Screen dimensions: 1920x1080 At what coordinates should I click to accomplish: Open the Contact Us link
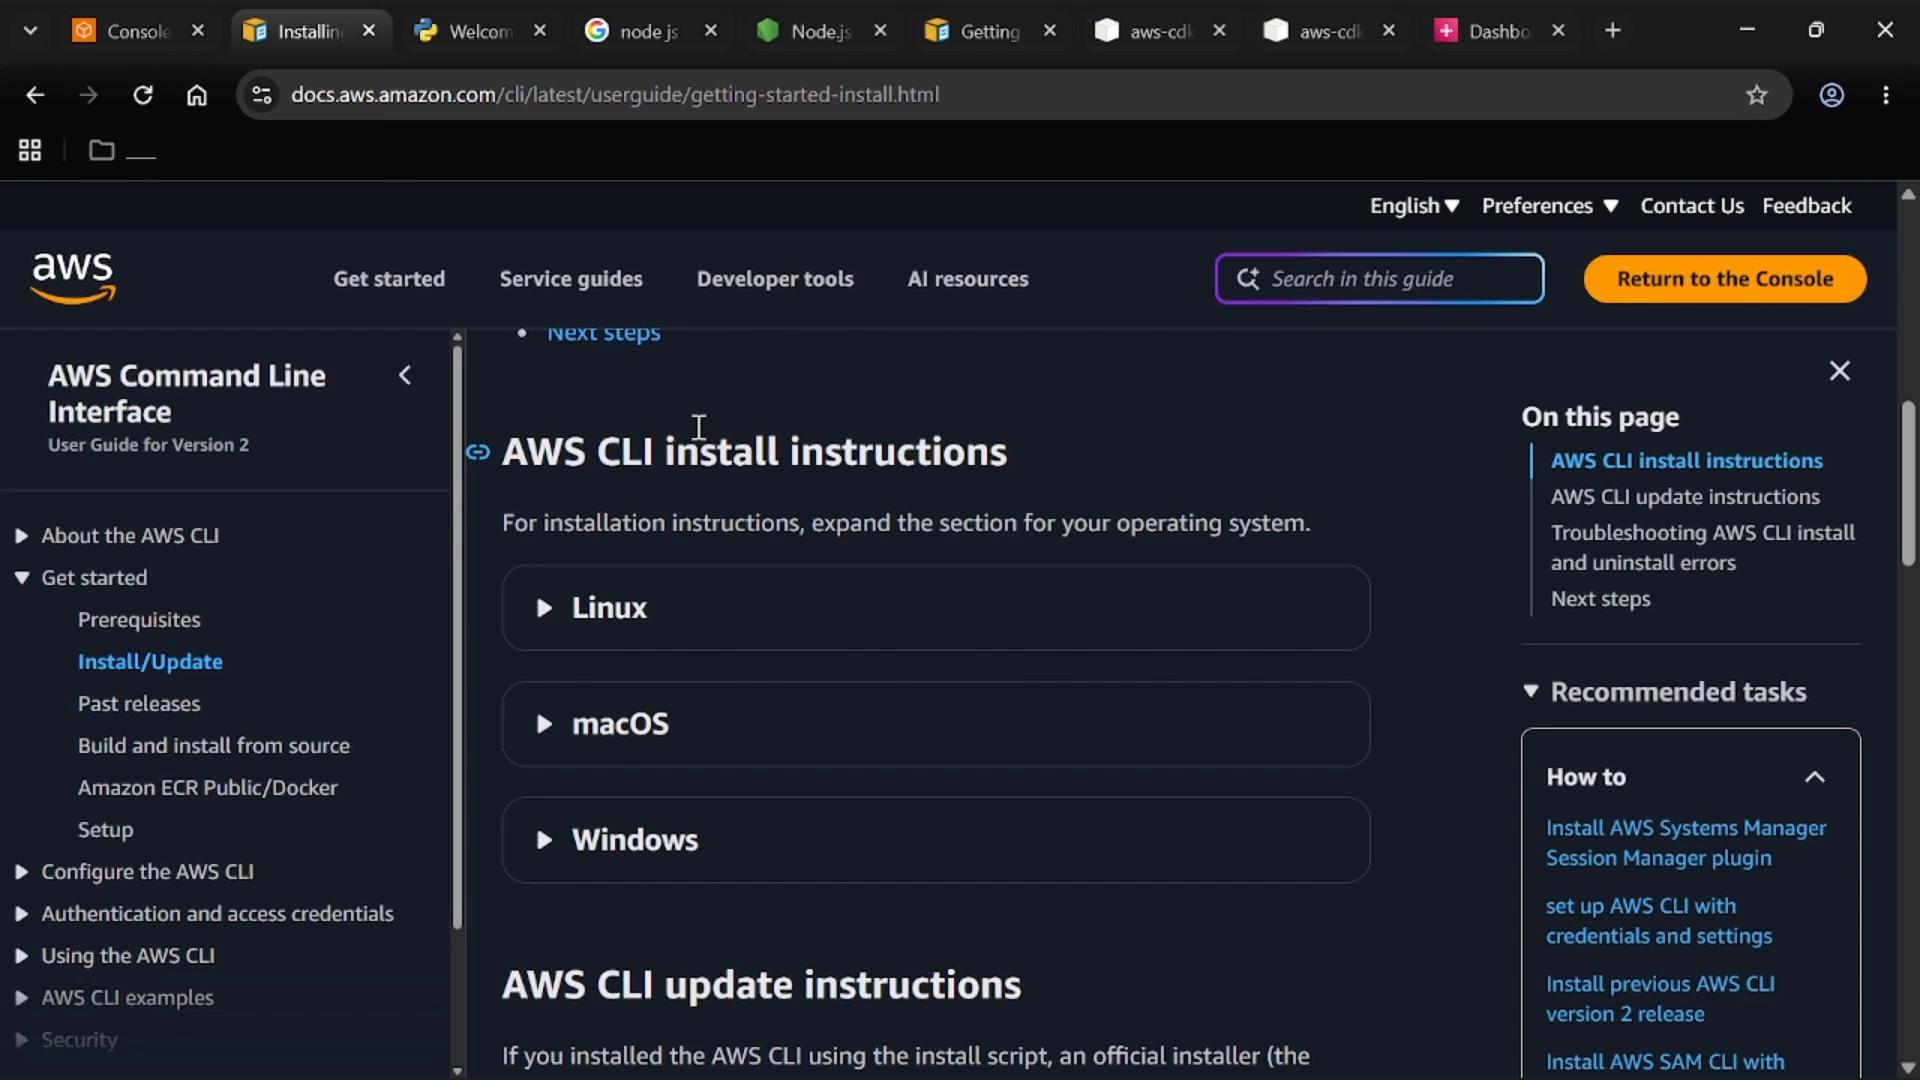(1692, 206)
